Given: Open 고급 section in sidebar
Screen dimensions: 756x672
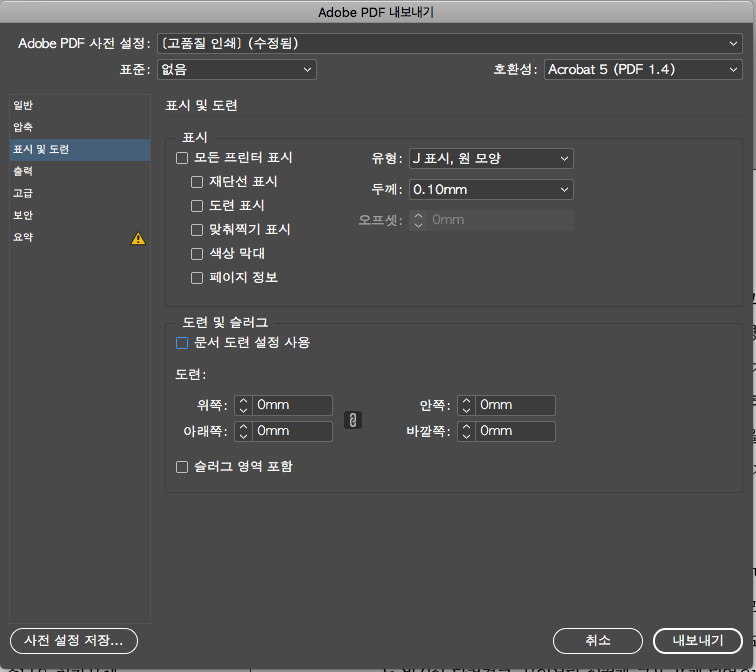Looking at the screenshot, I should 80,193.
